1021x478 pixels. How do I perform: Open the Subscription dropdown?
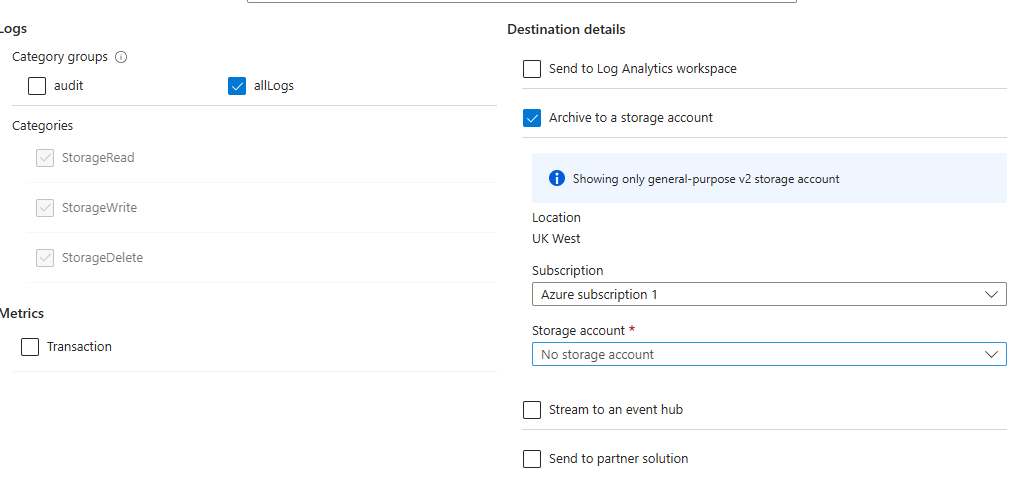[769, 294]
